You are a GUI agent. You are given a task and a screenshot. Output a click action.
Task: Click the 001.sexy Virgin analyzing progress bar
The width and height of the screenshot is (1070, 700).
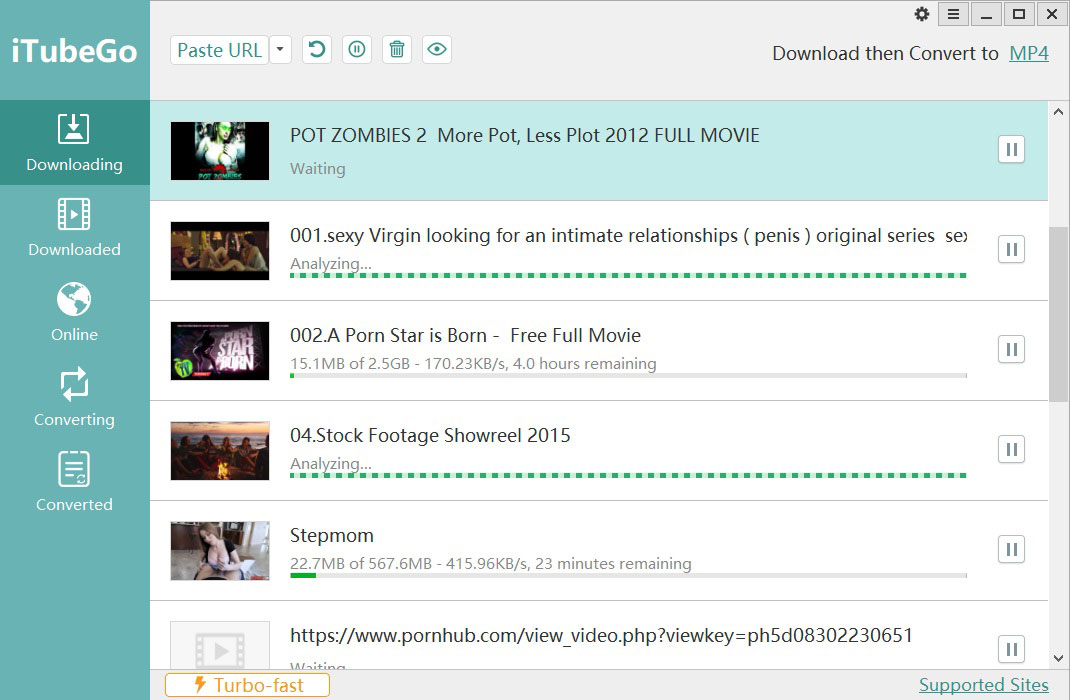click(628, 276)
